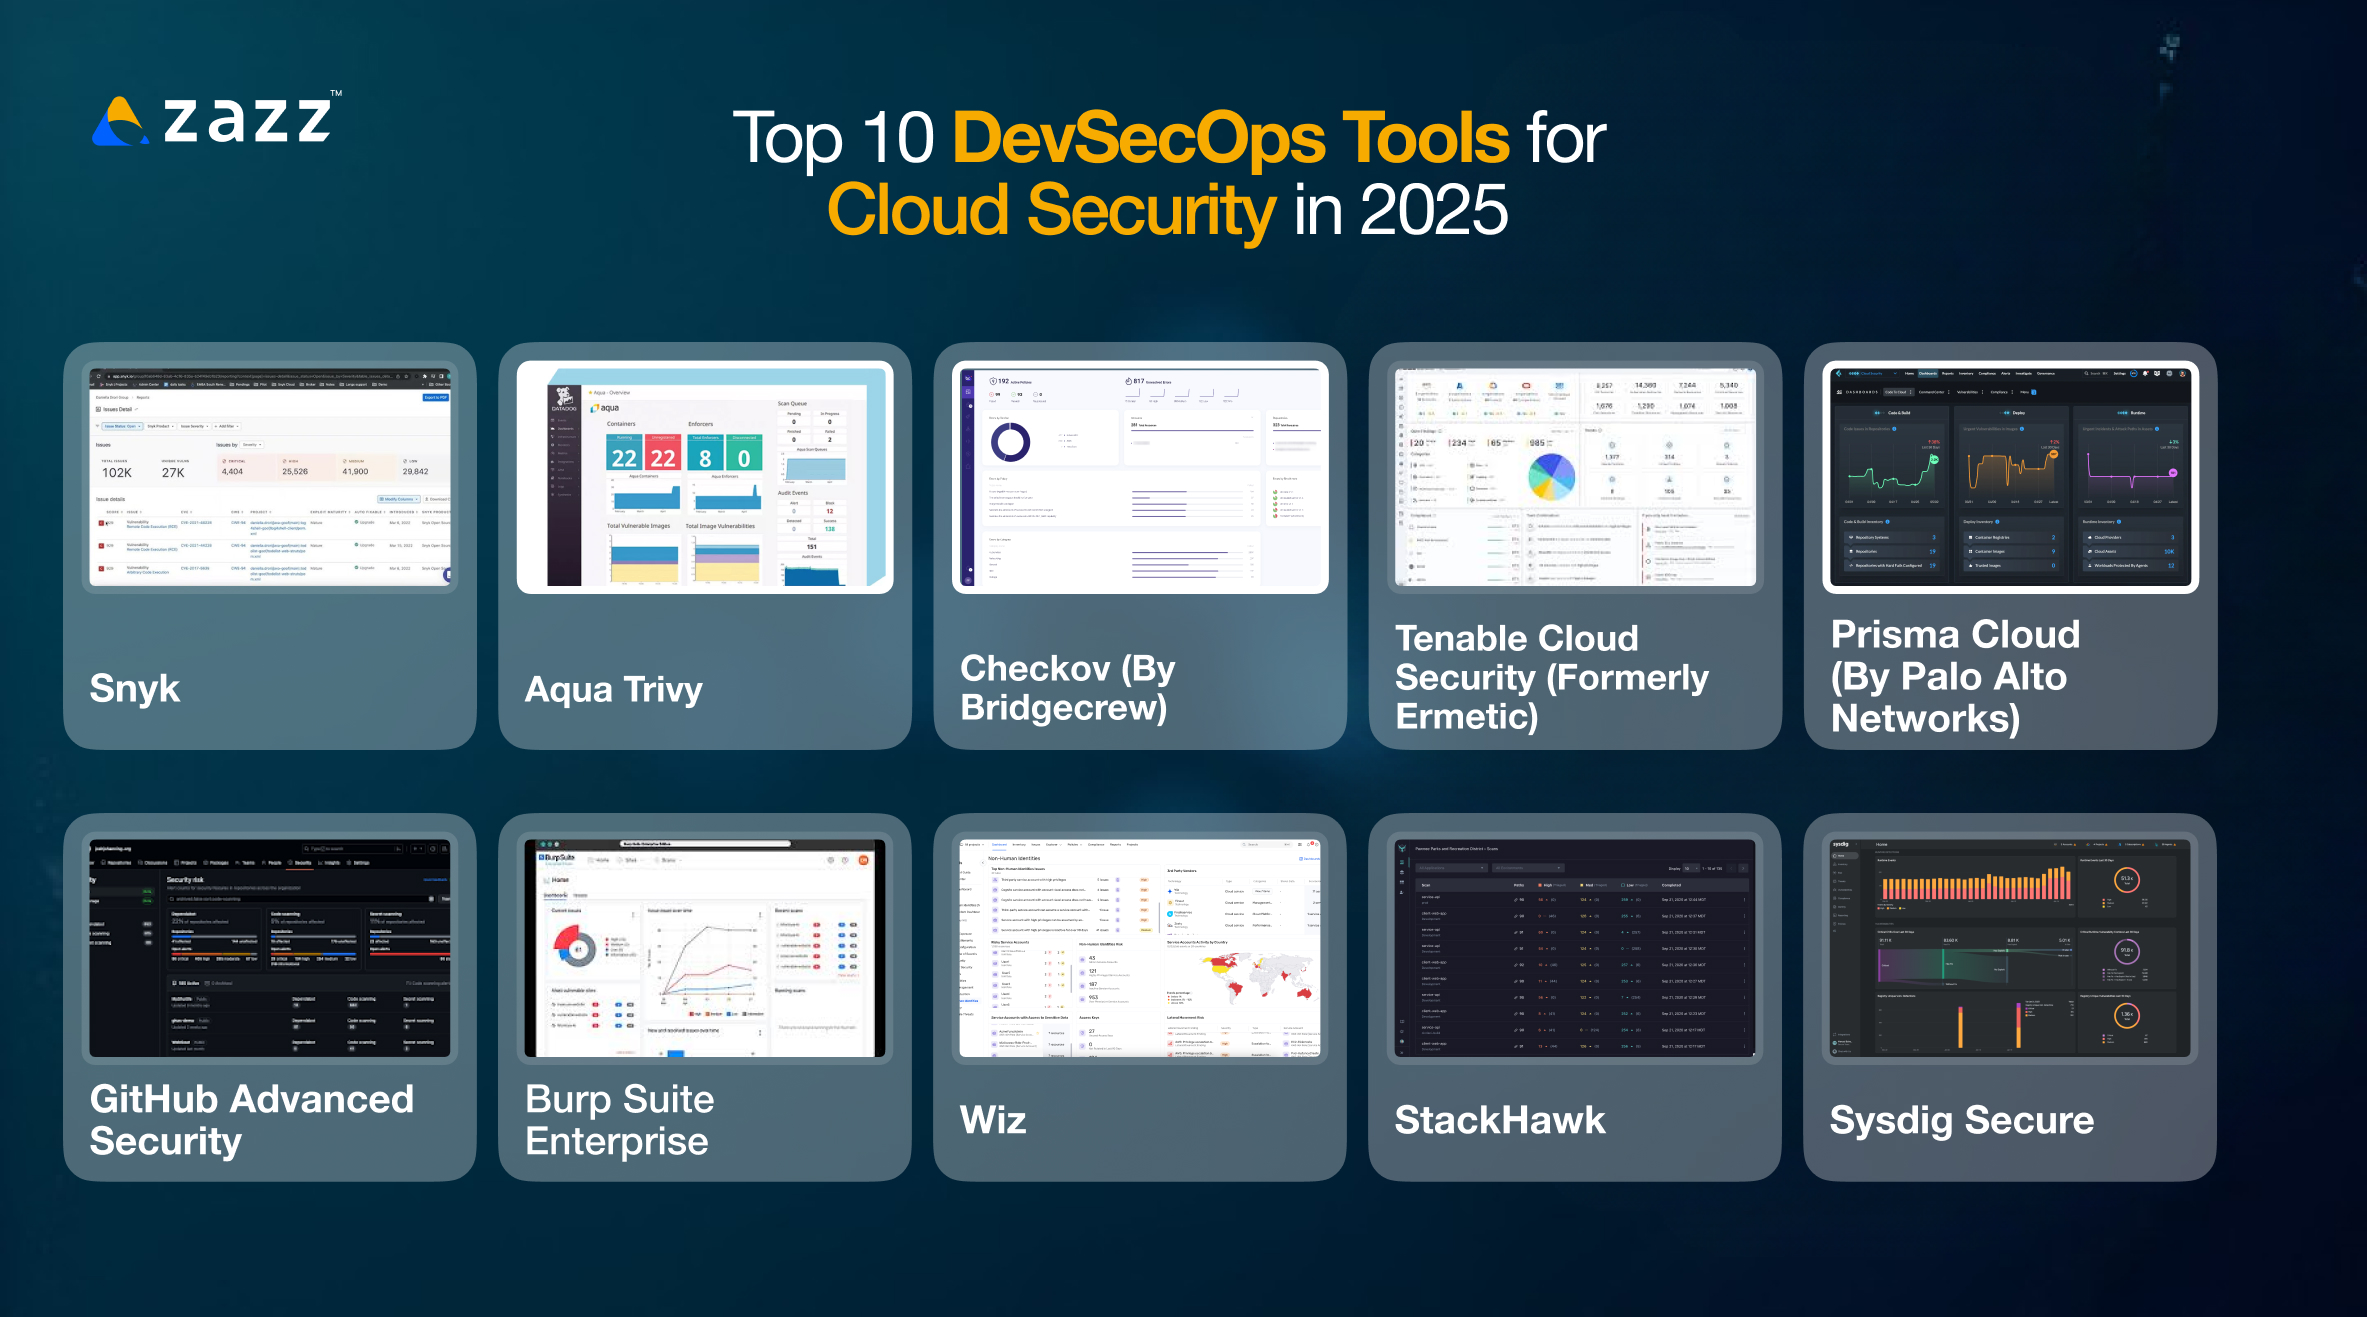
Task: Open the GitHub Advanced Security screenshot thumbnail
Action: click(270, 947)
